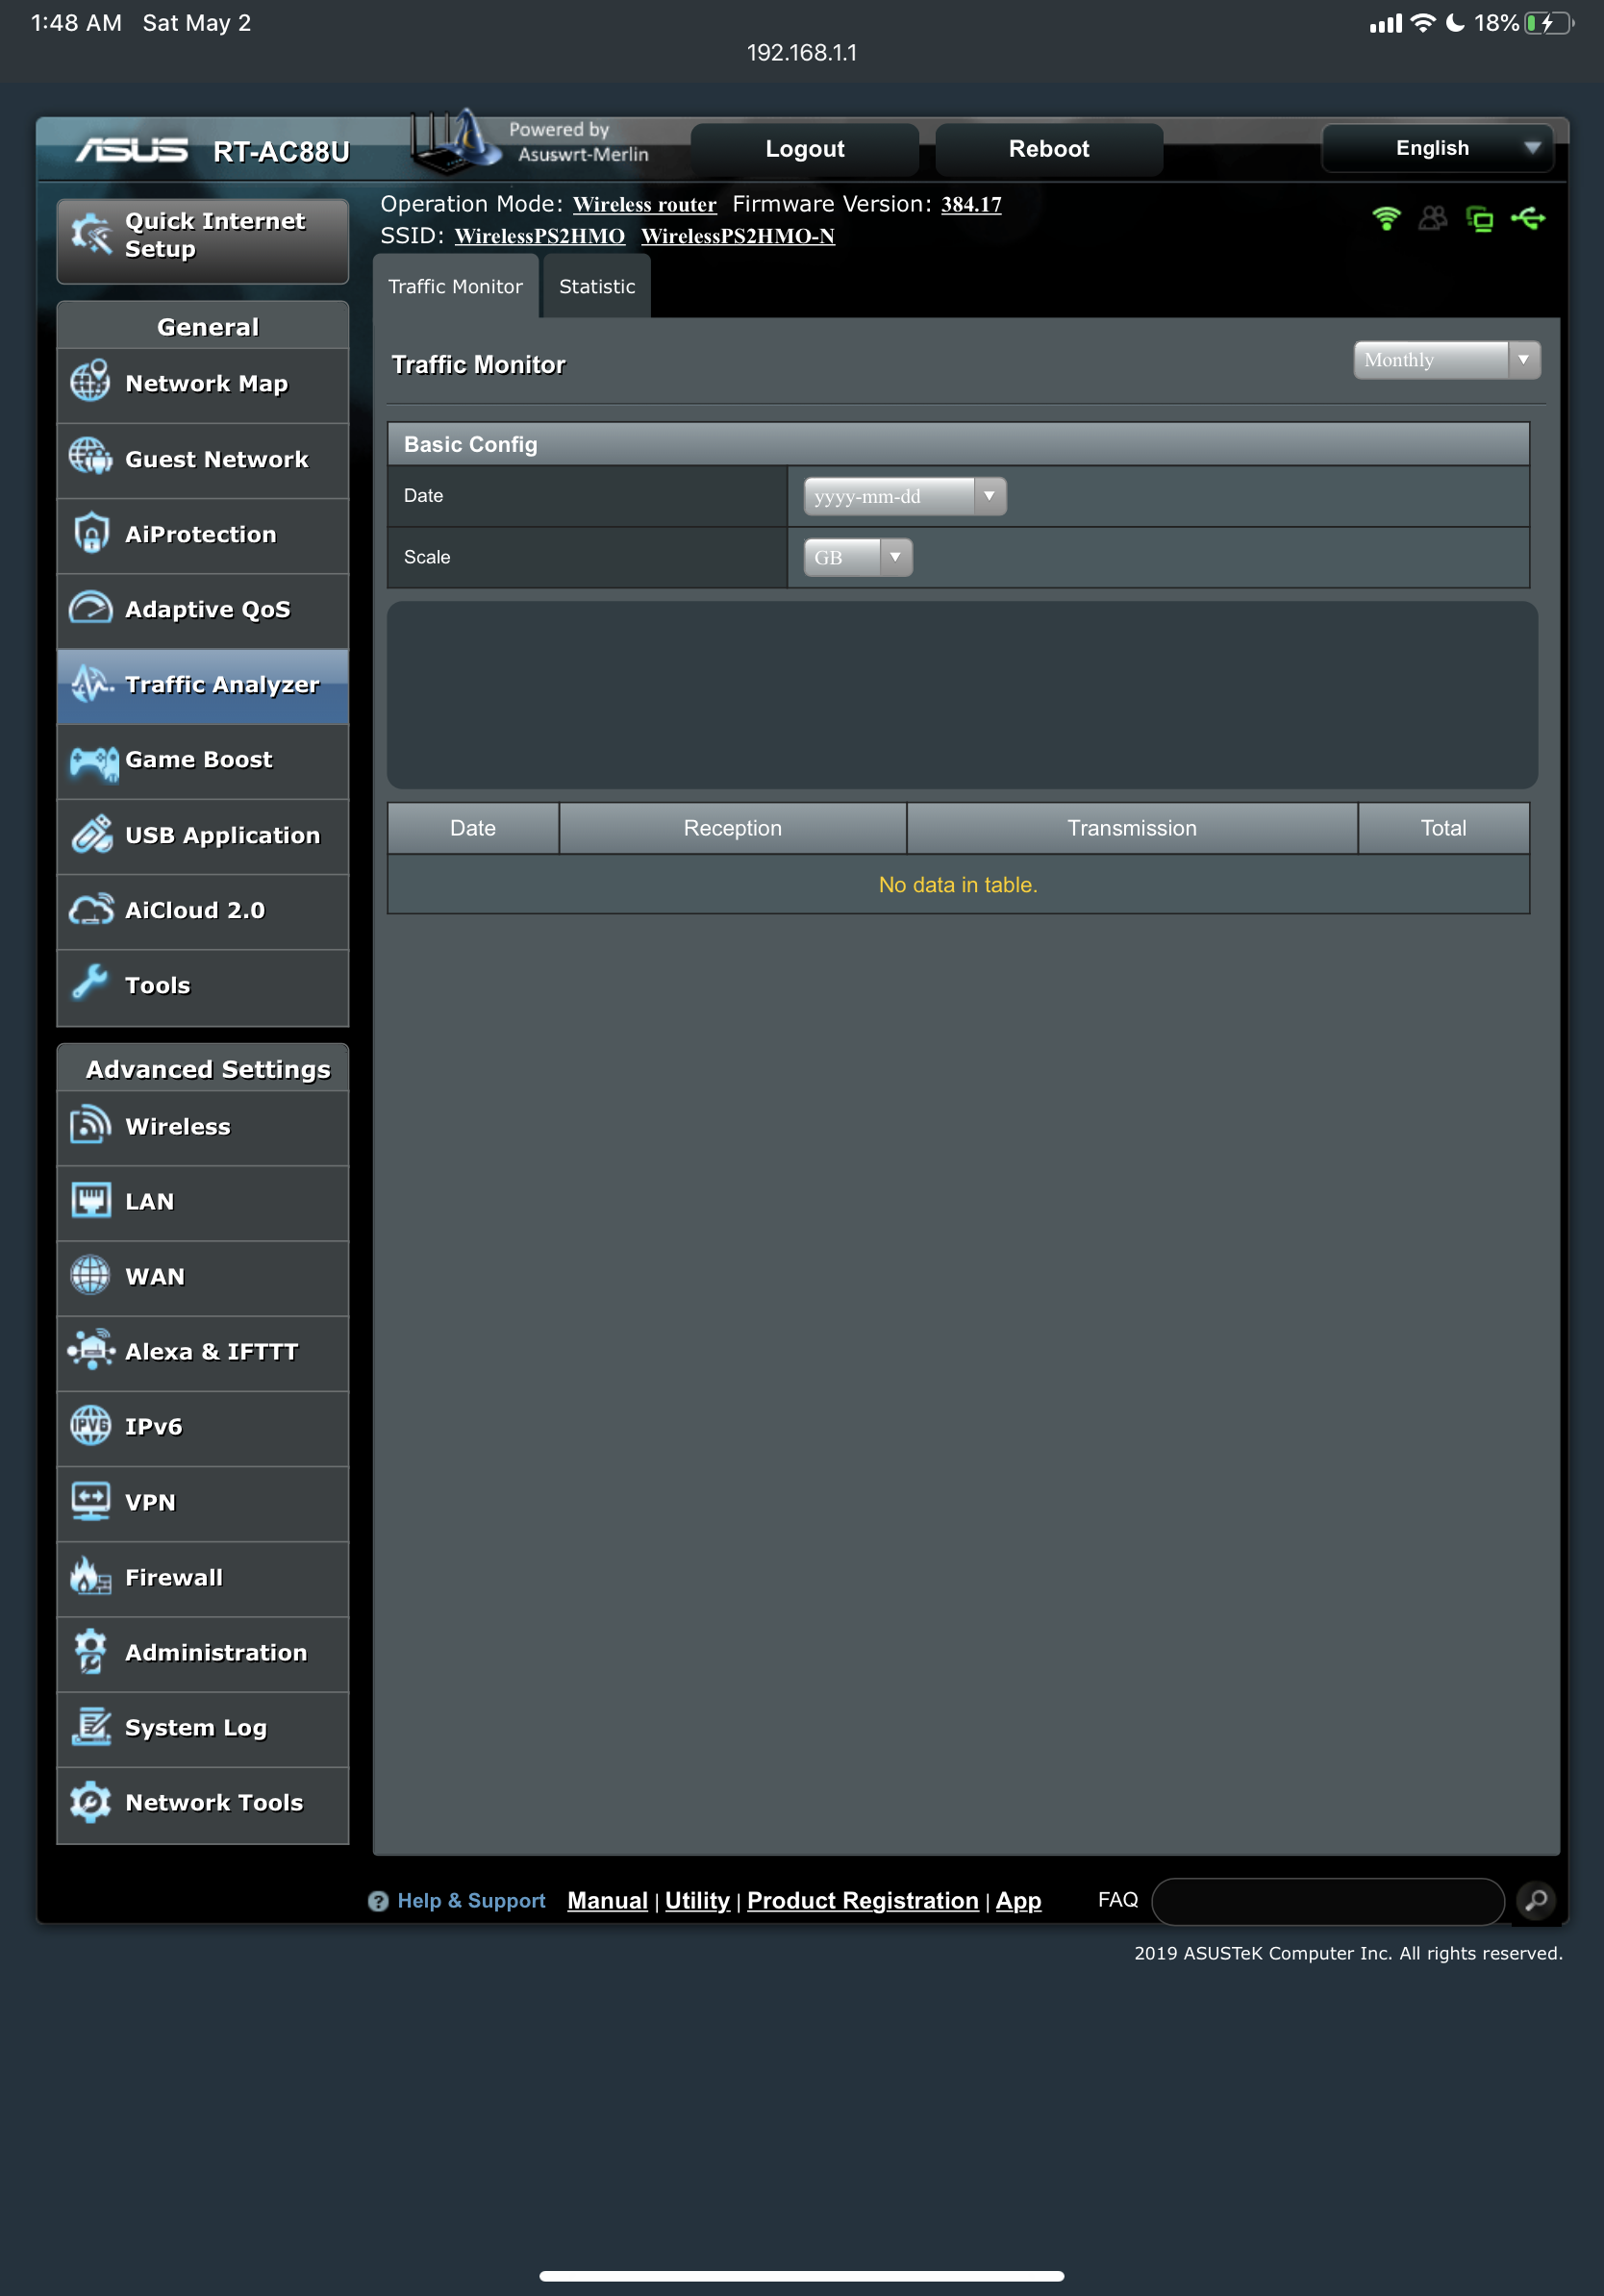Expand the GB scale dropdown

(857, 557)
